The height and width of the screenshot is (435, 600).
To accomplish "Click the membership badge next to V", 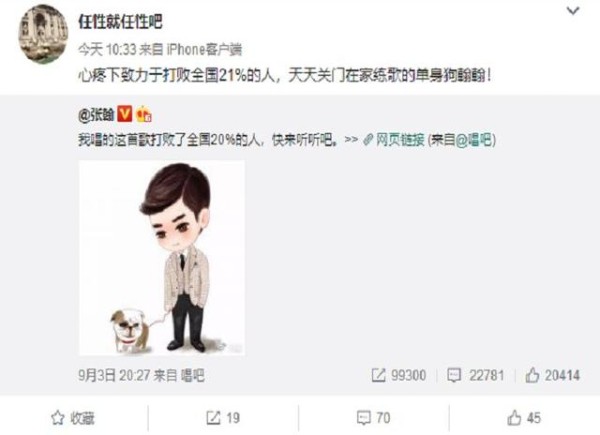I will (144, 114).
